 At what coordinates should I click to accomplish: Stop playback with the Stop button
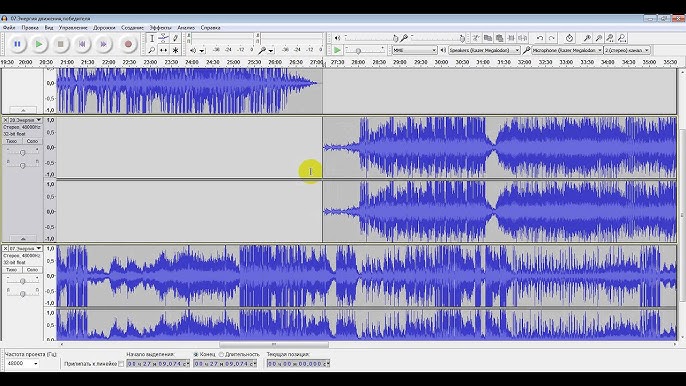(60, 44)
